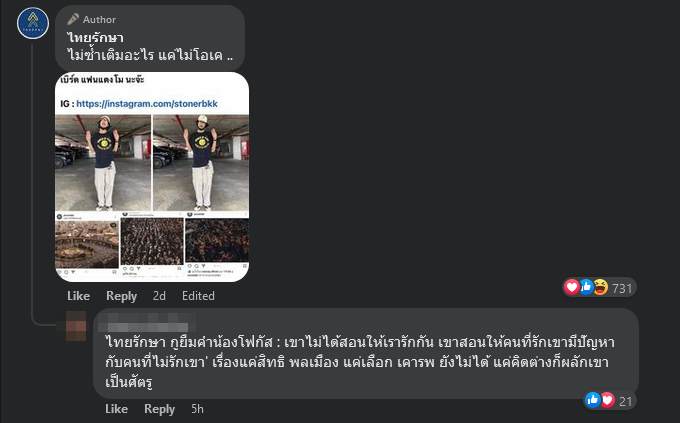Click the blue like icon on the reply's reactions
The height and width of the screenshot is (423, 680).
click(x=592, y=400)
